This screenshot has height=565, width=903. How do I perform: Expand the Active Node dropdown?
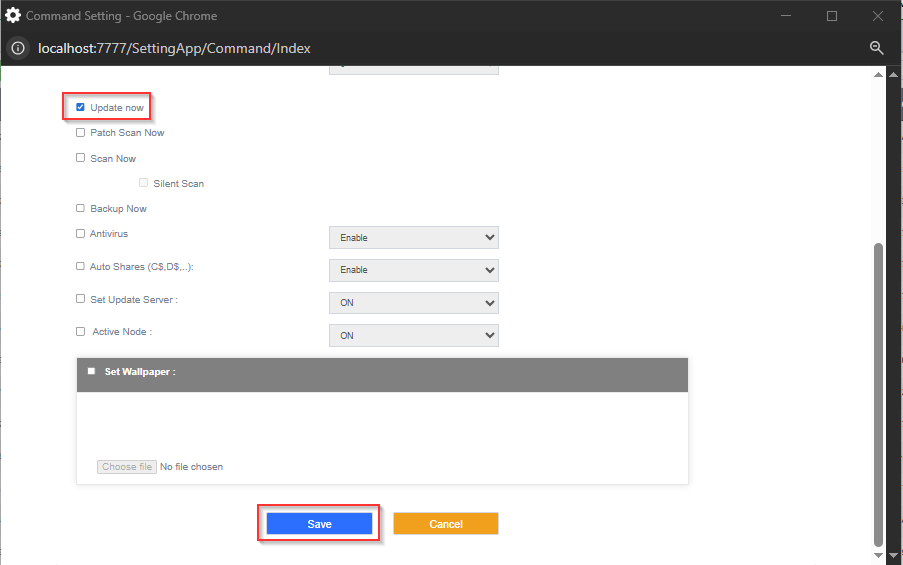[413, 335]
